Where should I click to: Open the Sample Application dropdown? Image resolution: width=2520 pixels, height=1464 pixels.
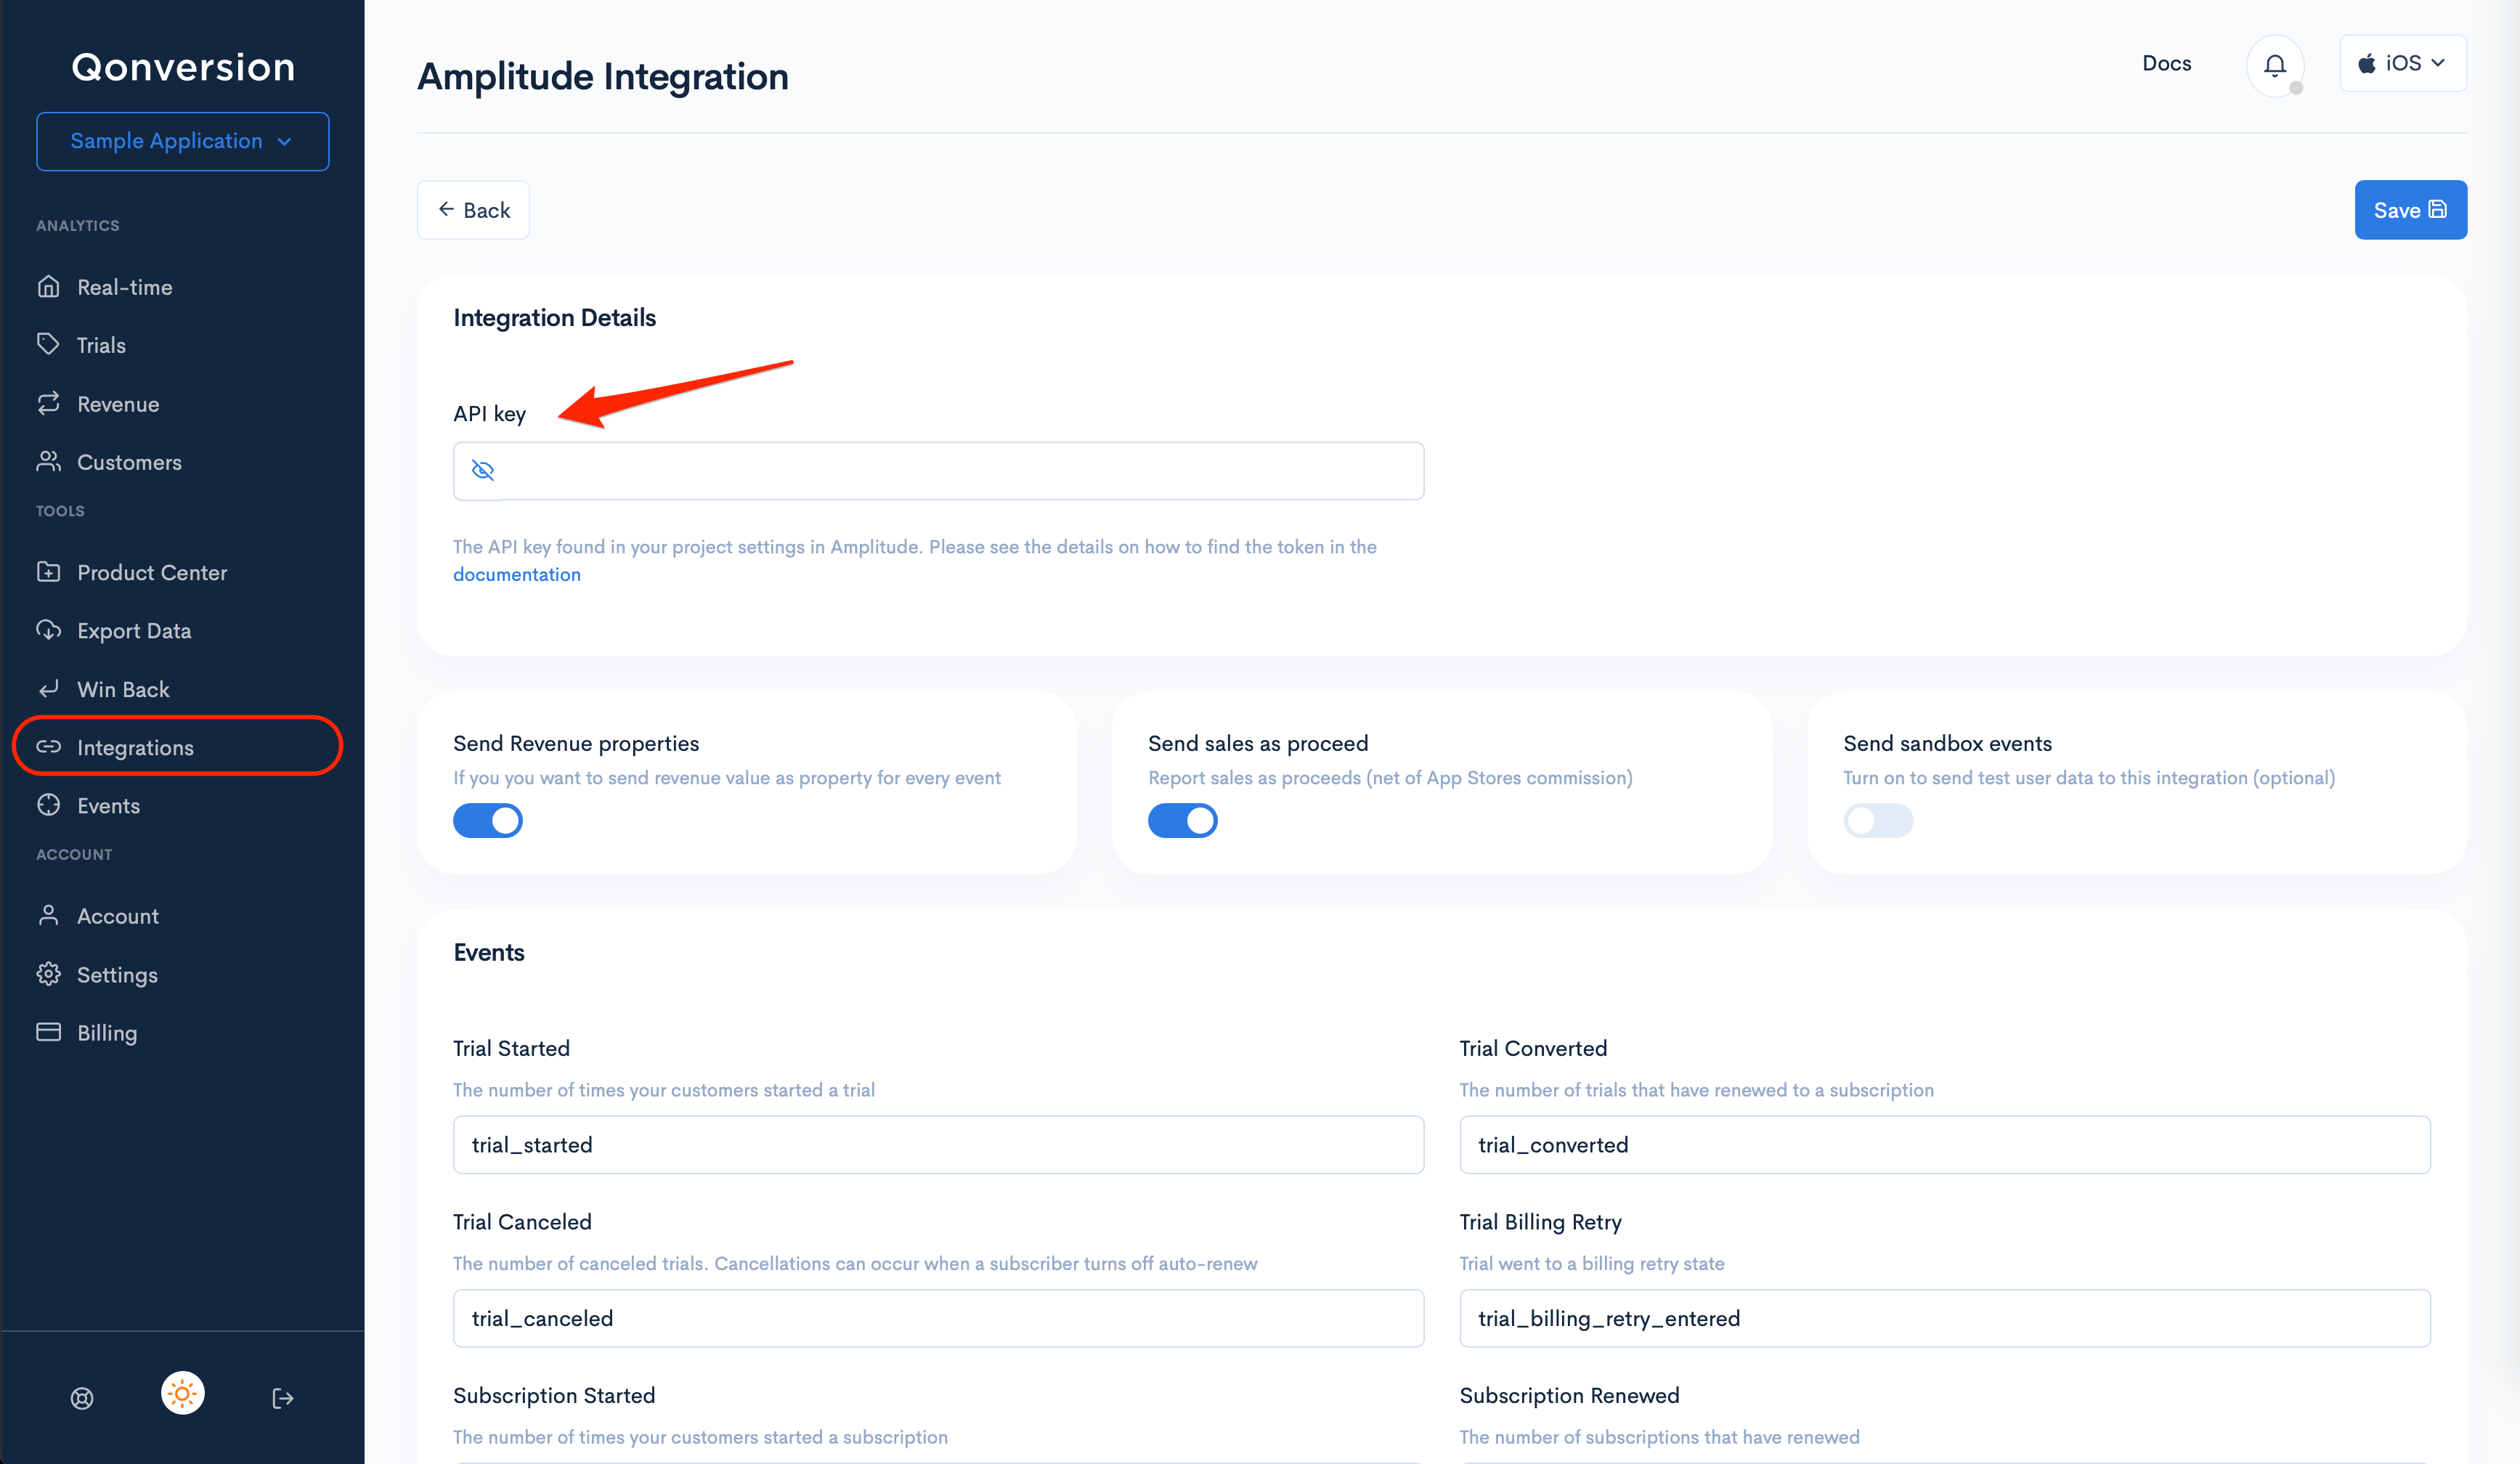click(183, 141)
